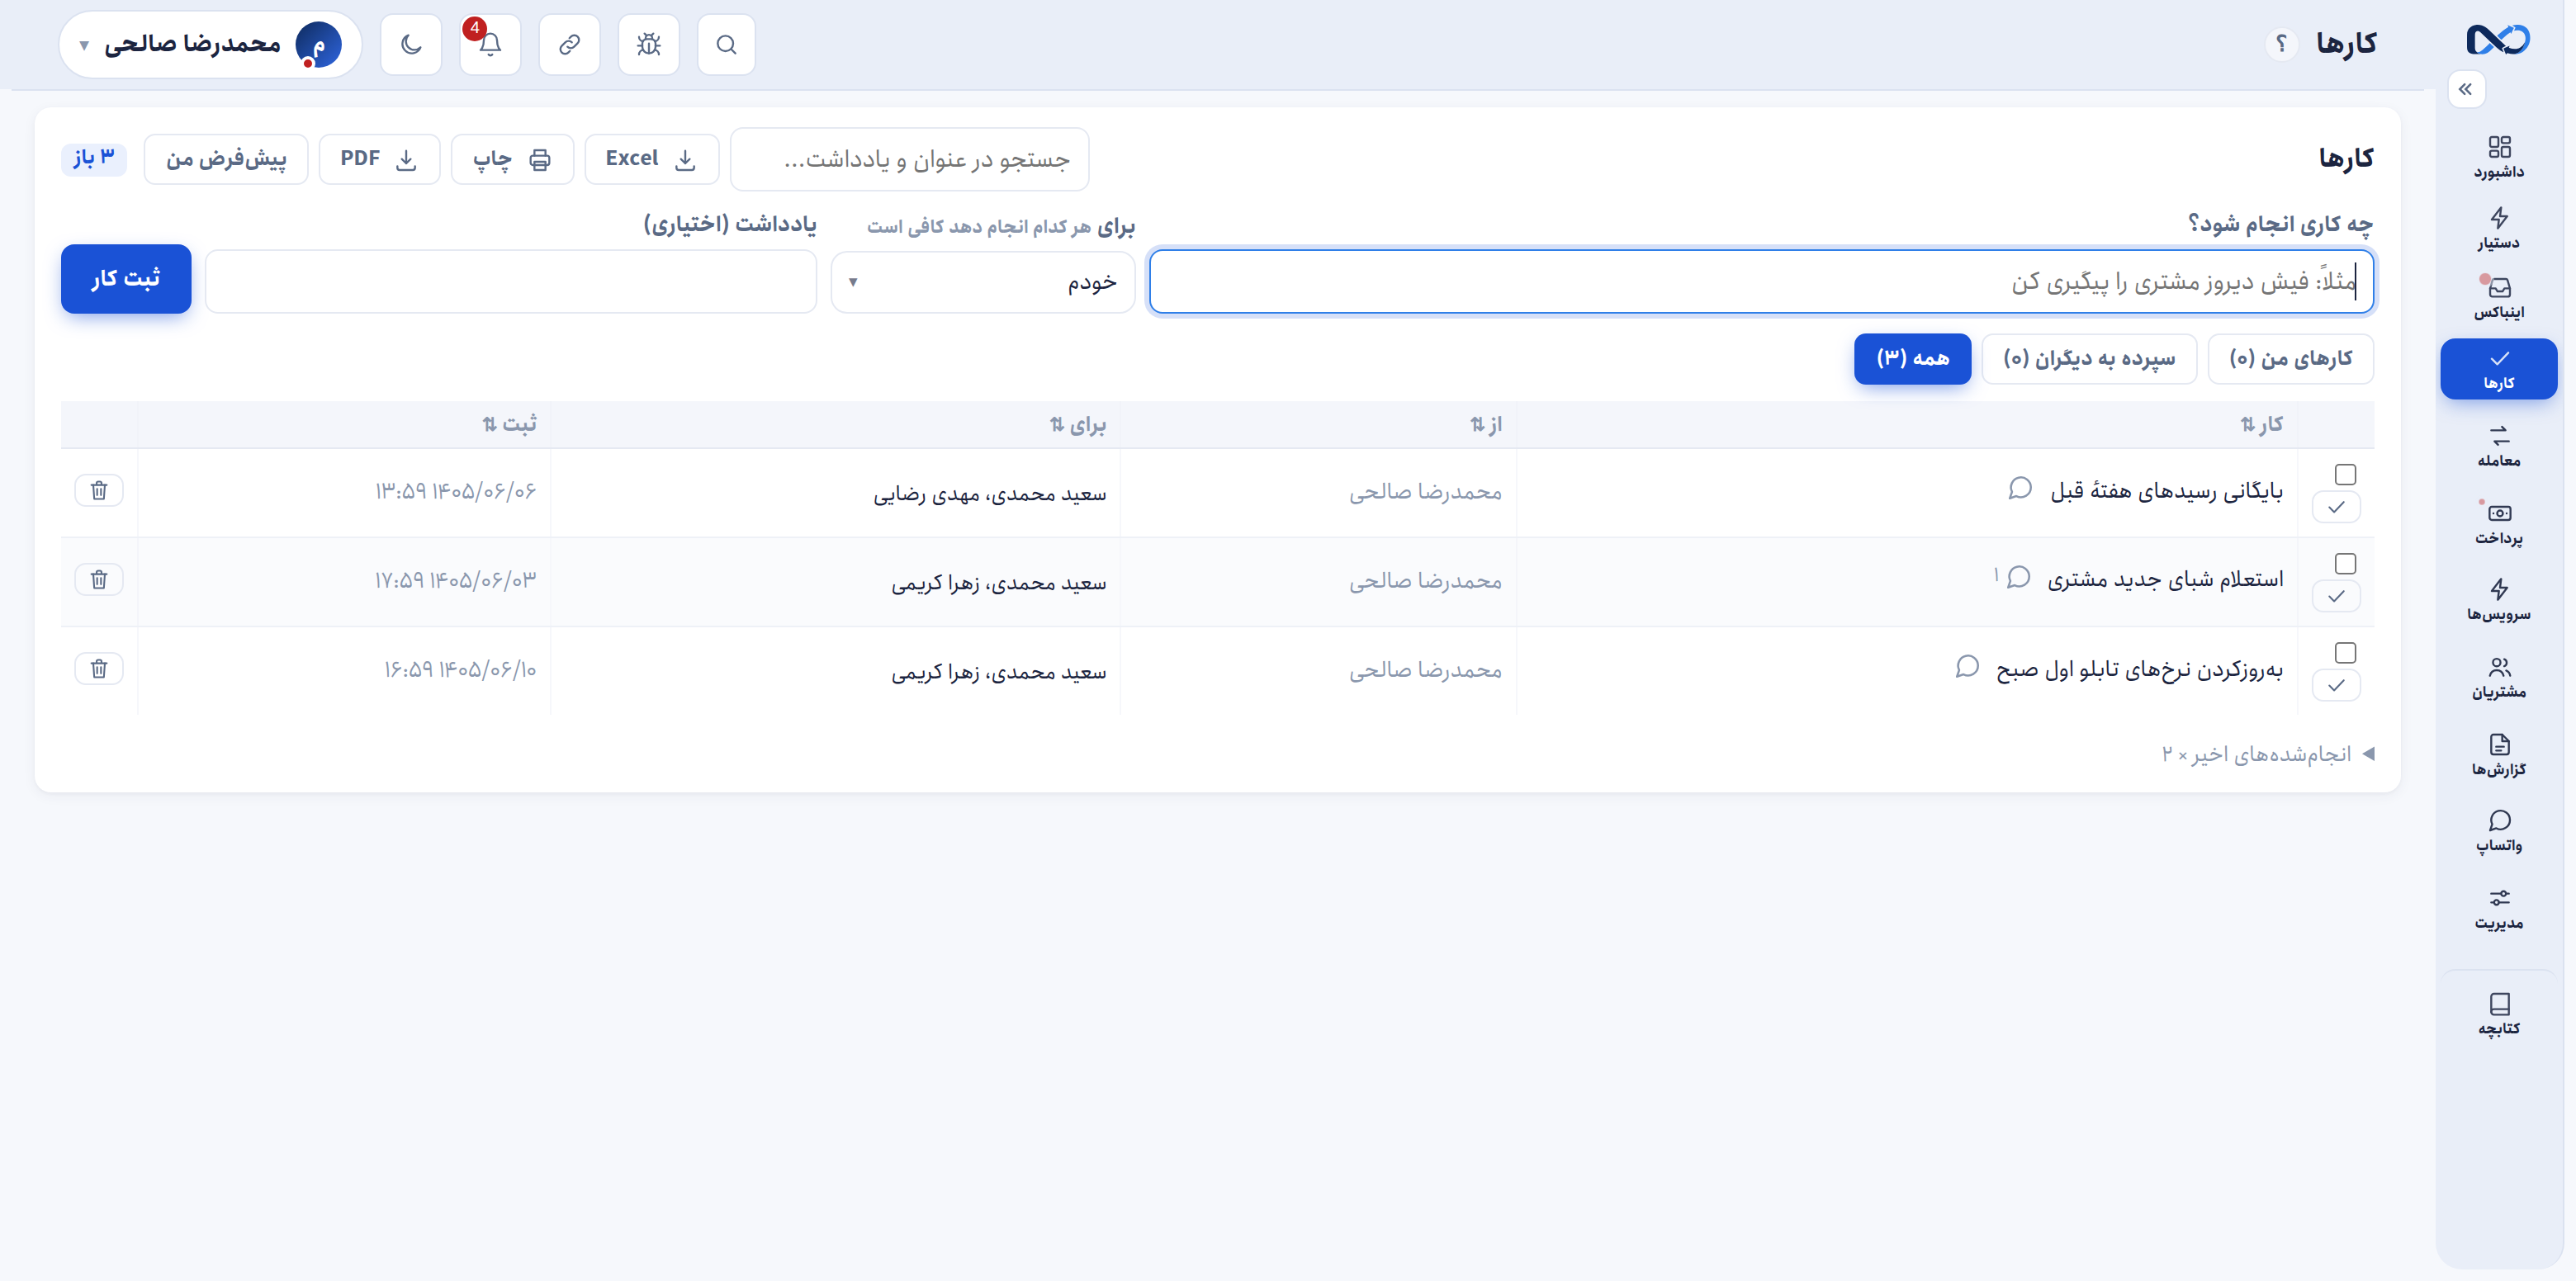The width and height of the screenshot is (2576, 1281).
Task: Sort by ثبت column
Action: click(x=509, y=424)
